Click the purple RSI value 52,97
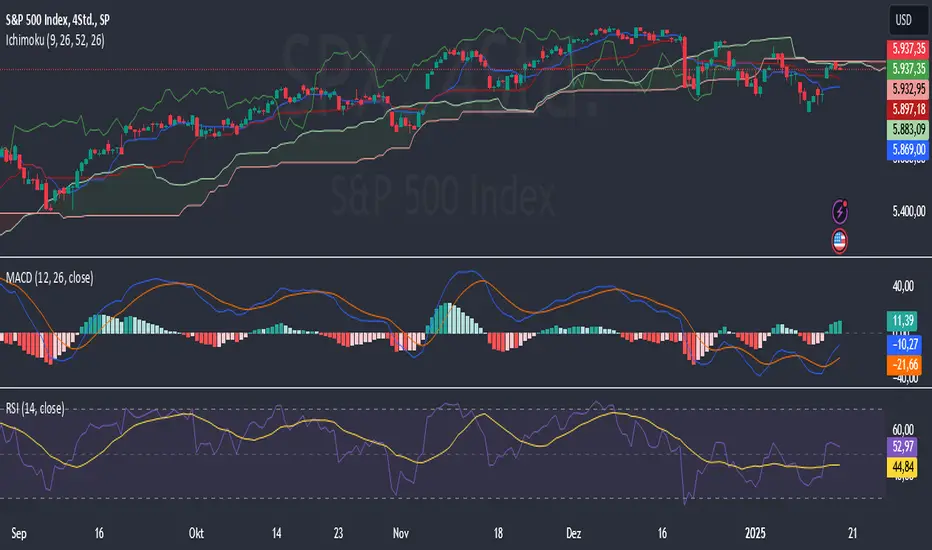This screenshot has width=932, height=550. coord(903,447)
